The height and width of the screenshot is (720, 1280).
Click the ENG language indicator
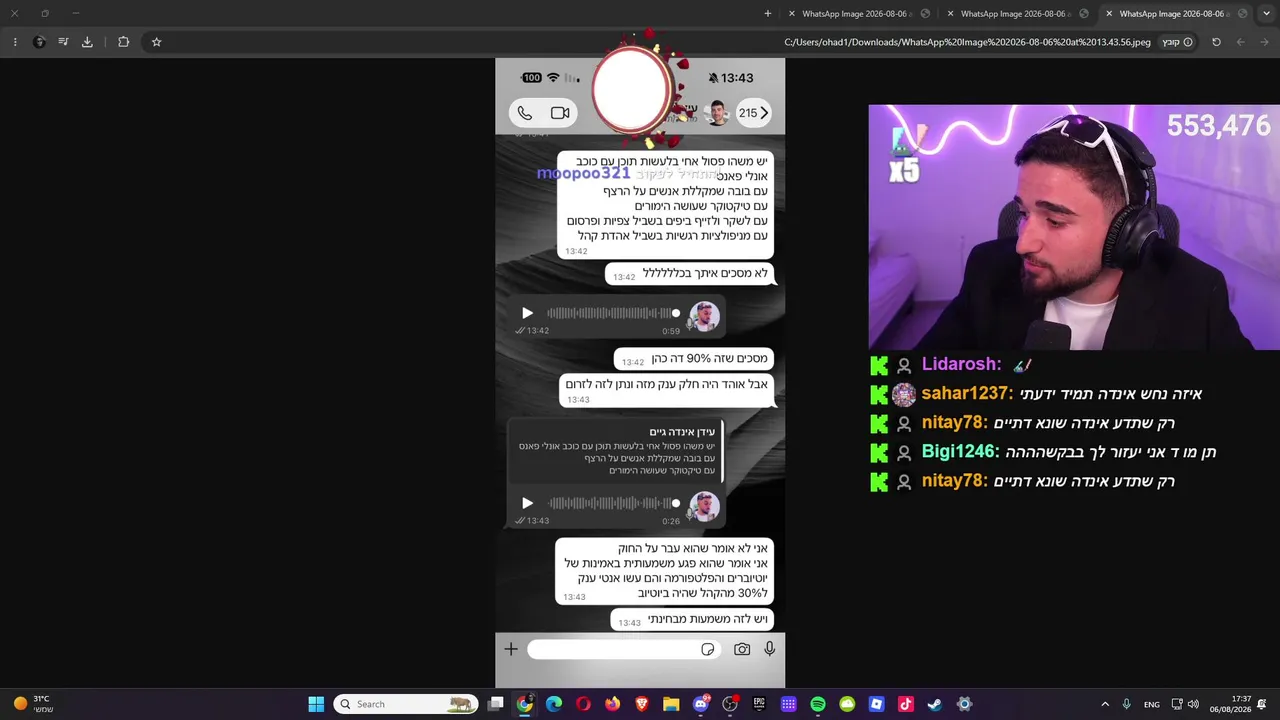pyautogui.click(x=1152, y=704)
